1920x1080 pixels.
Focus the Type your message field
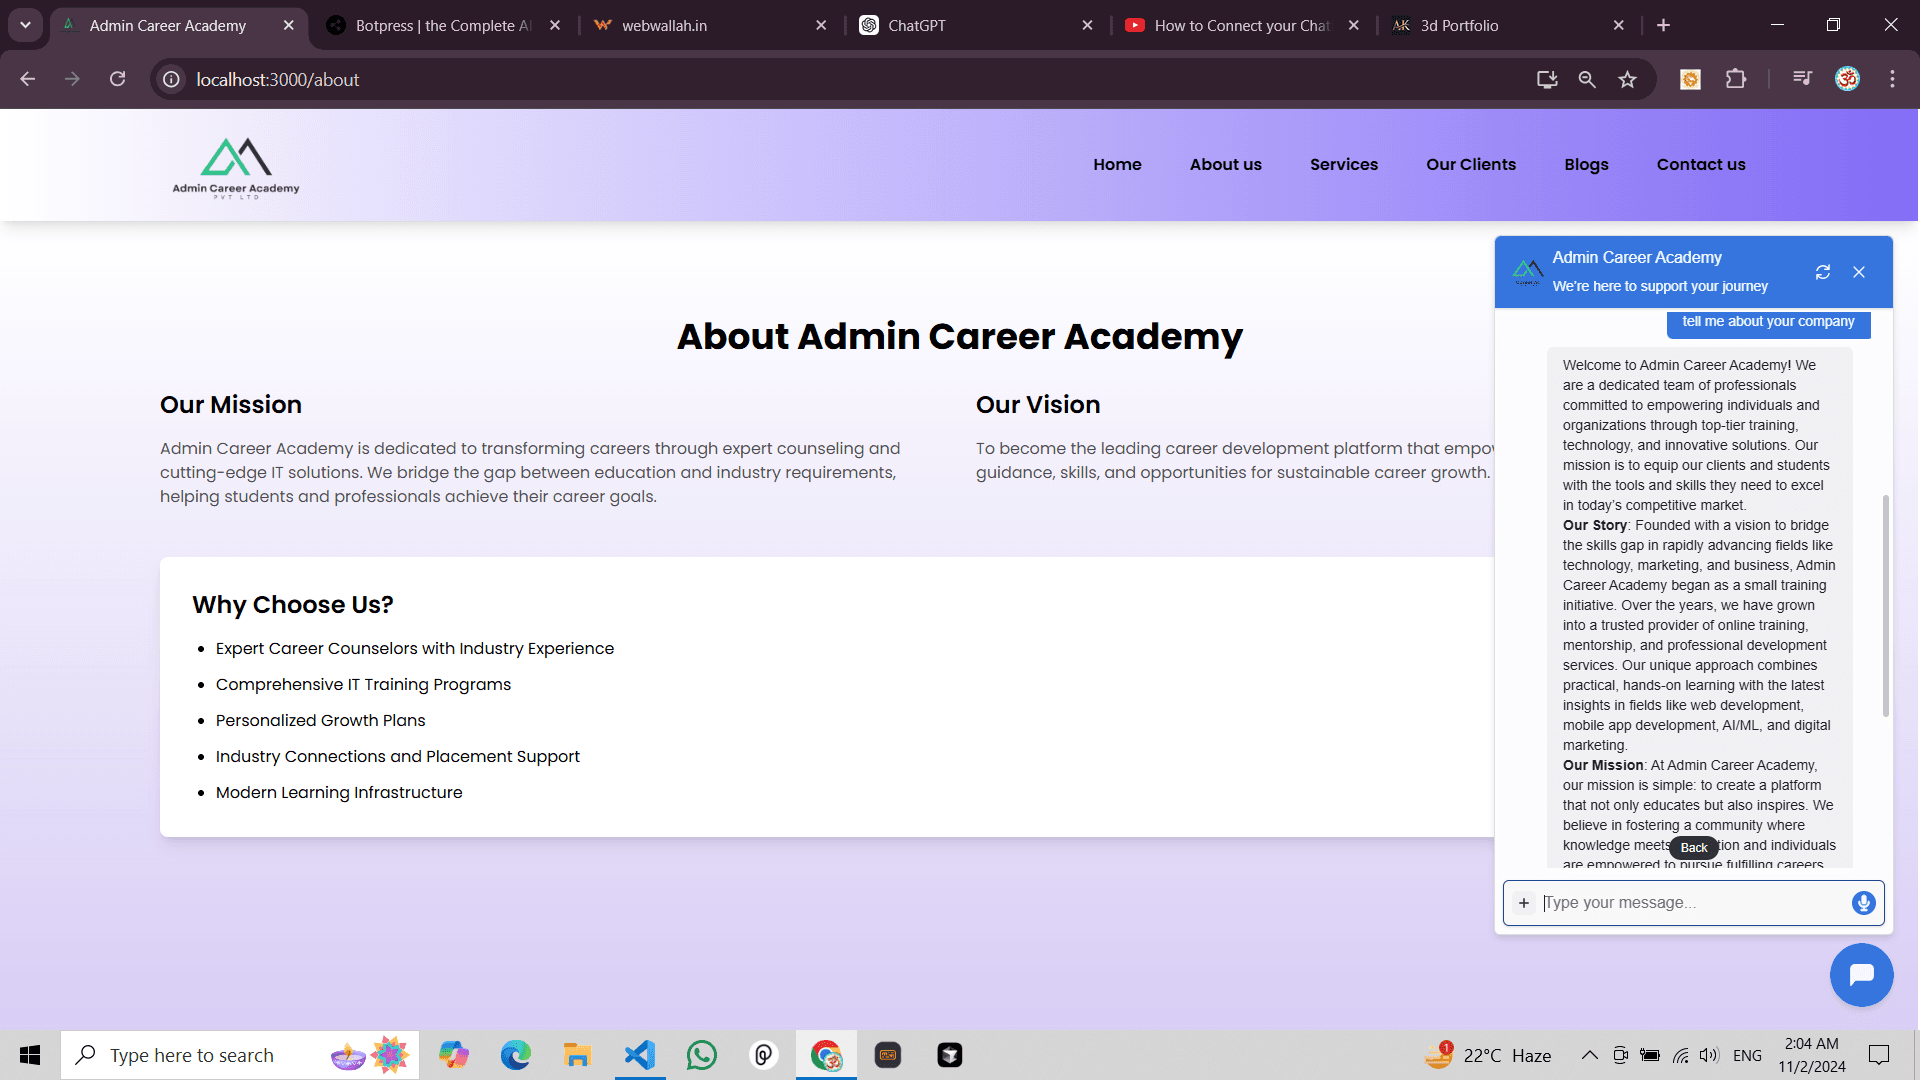click(1694, 903)
